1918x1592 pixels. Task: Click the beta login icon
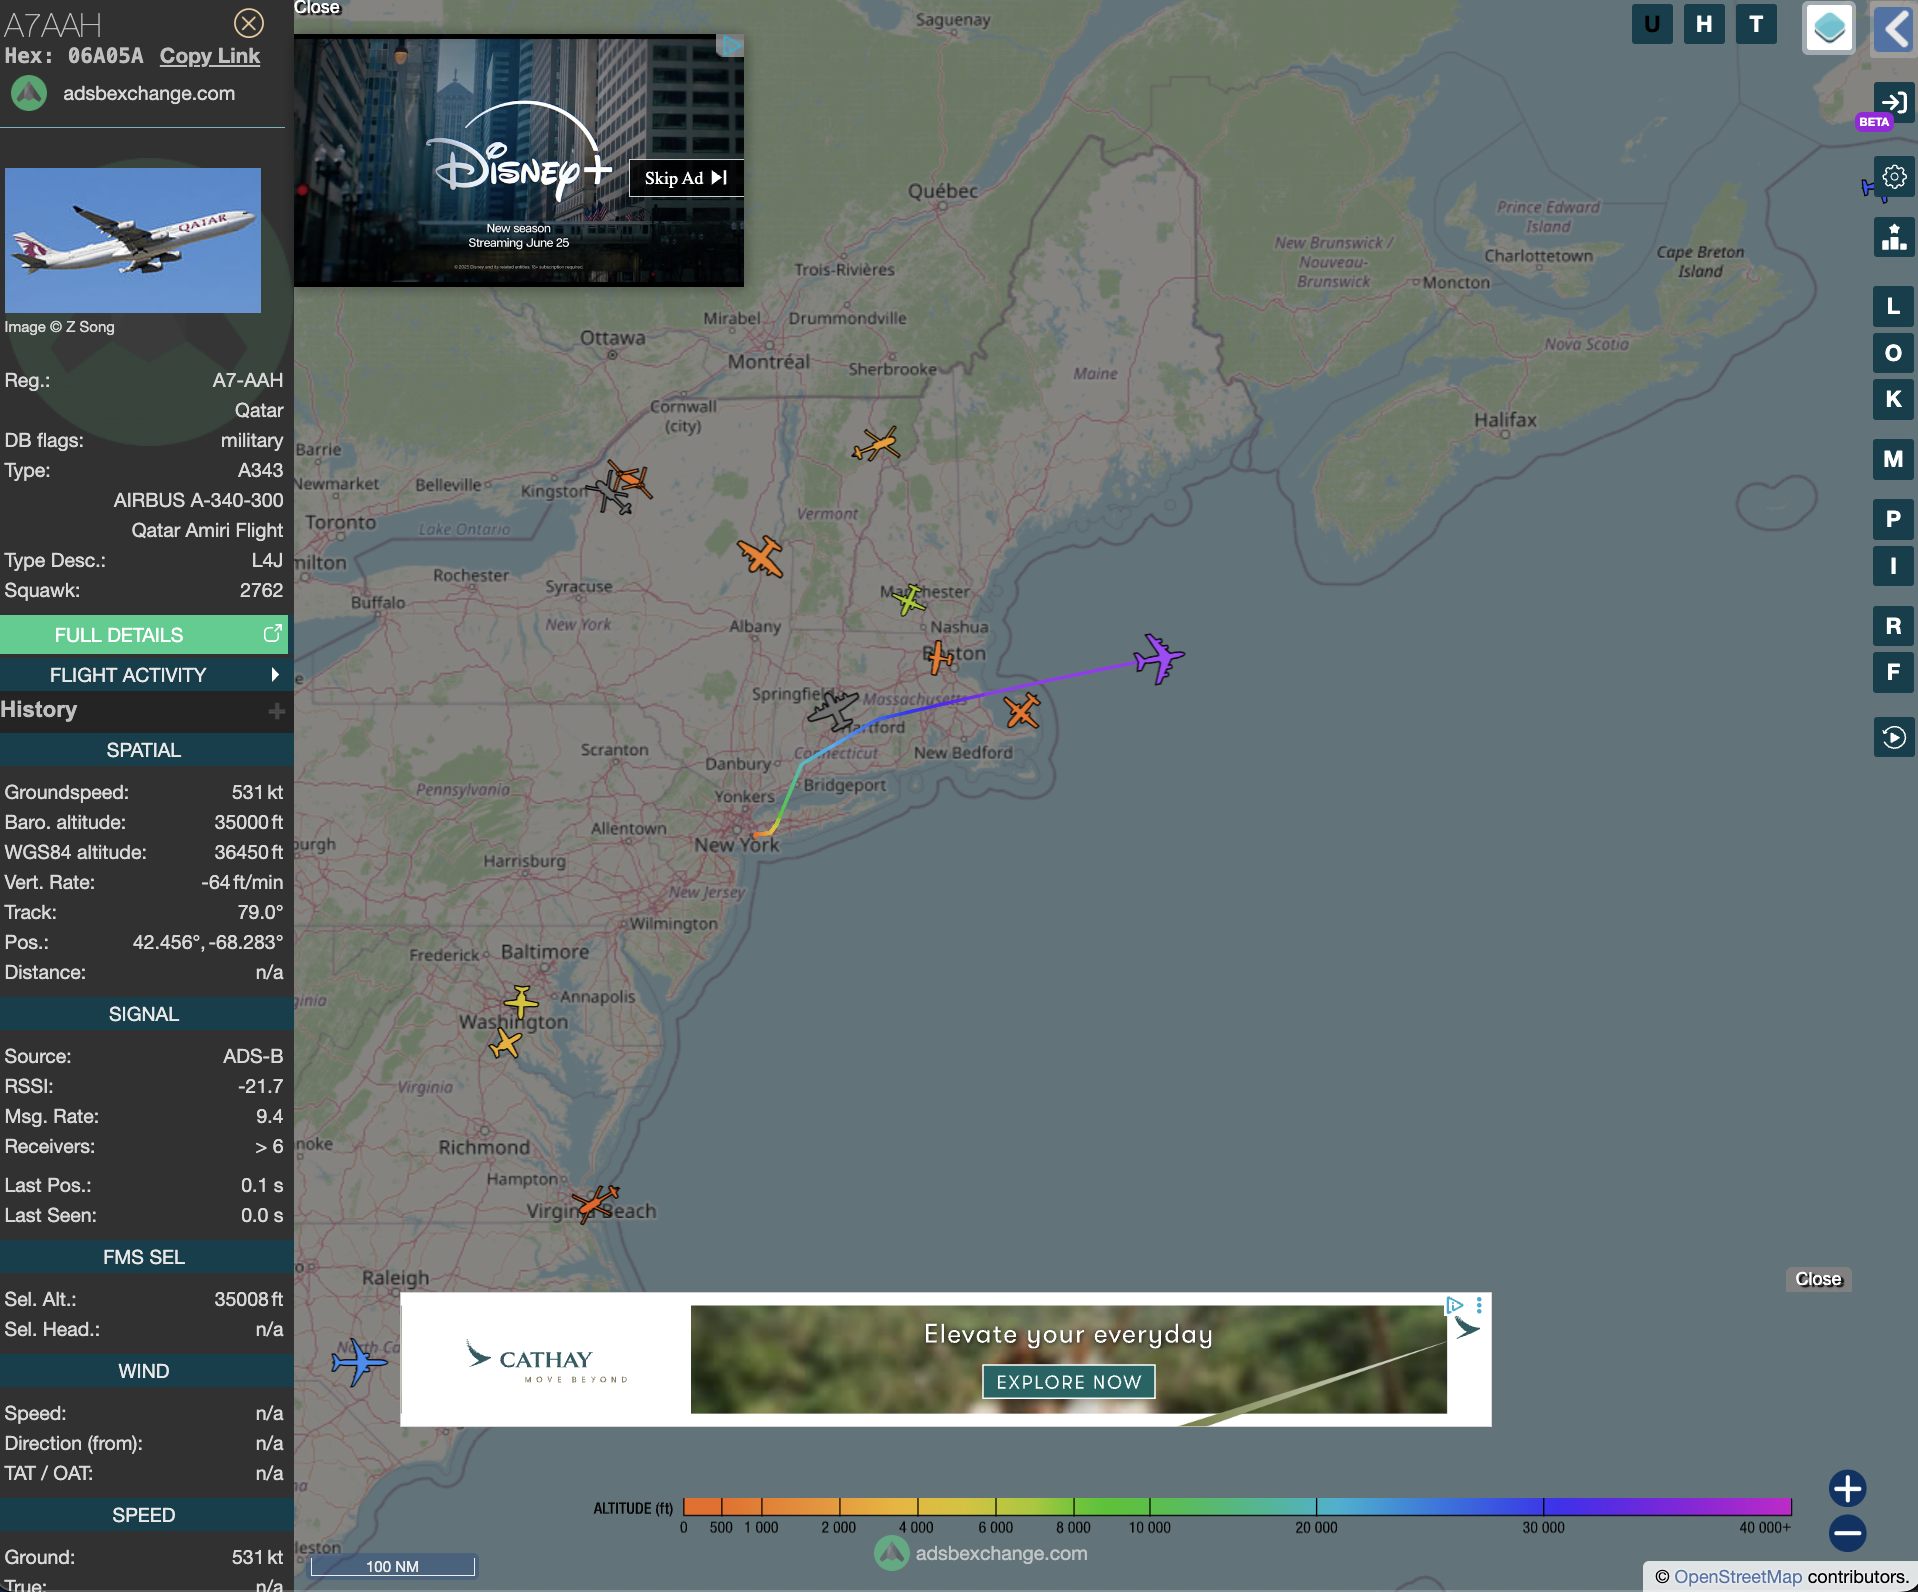coord(1894,102)
